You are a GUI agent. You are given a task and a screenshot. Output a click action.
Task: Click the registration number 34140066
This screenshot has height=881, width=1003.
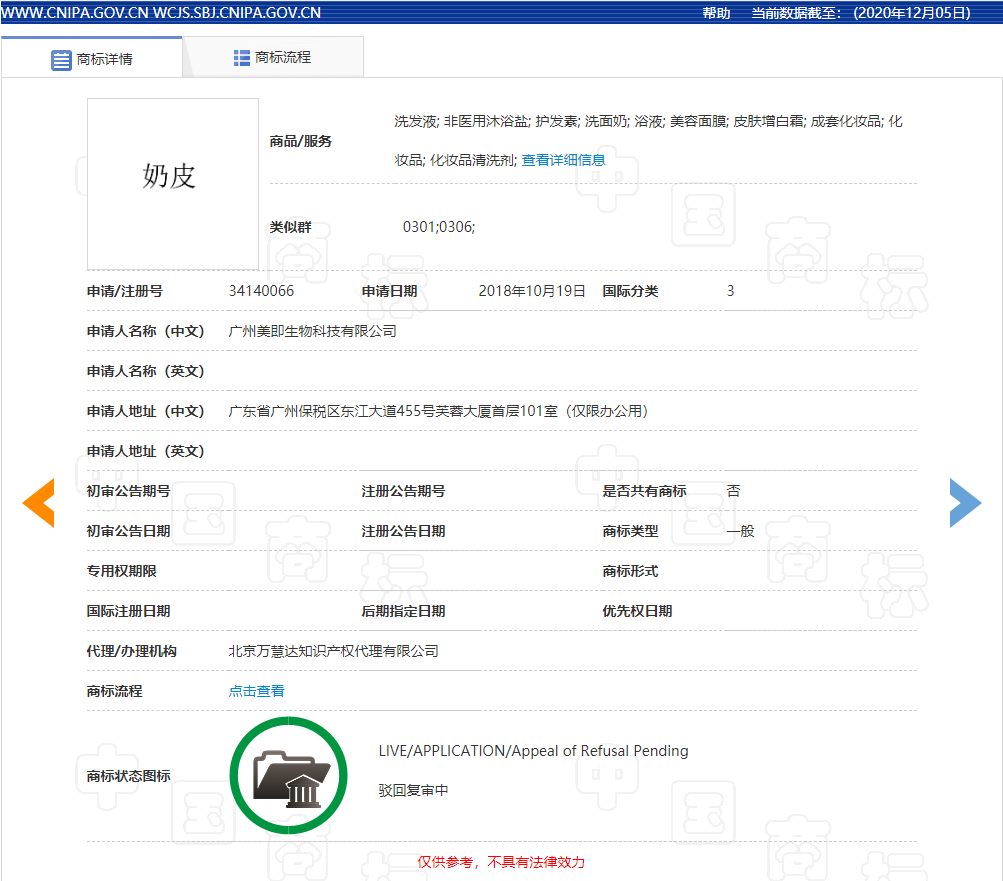click(x=262, y=291)
